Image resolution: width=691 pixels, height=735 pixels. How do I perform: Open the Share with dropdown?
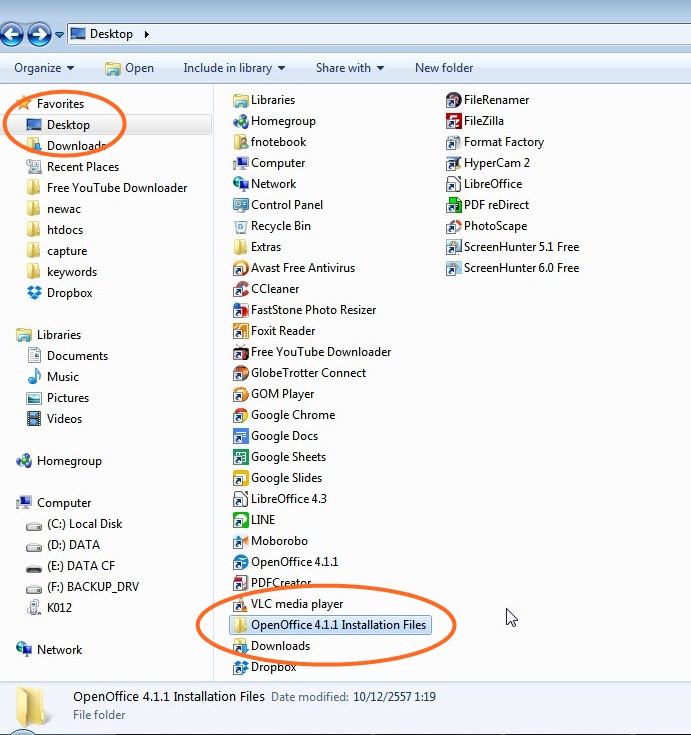click(350, 68)
